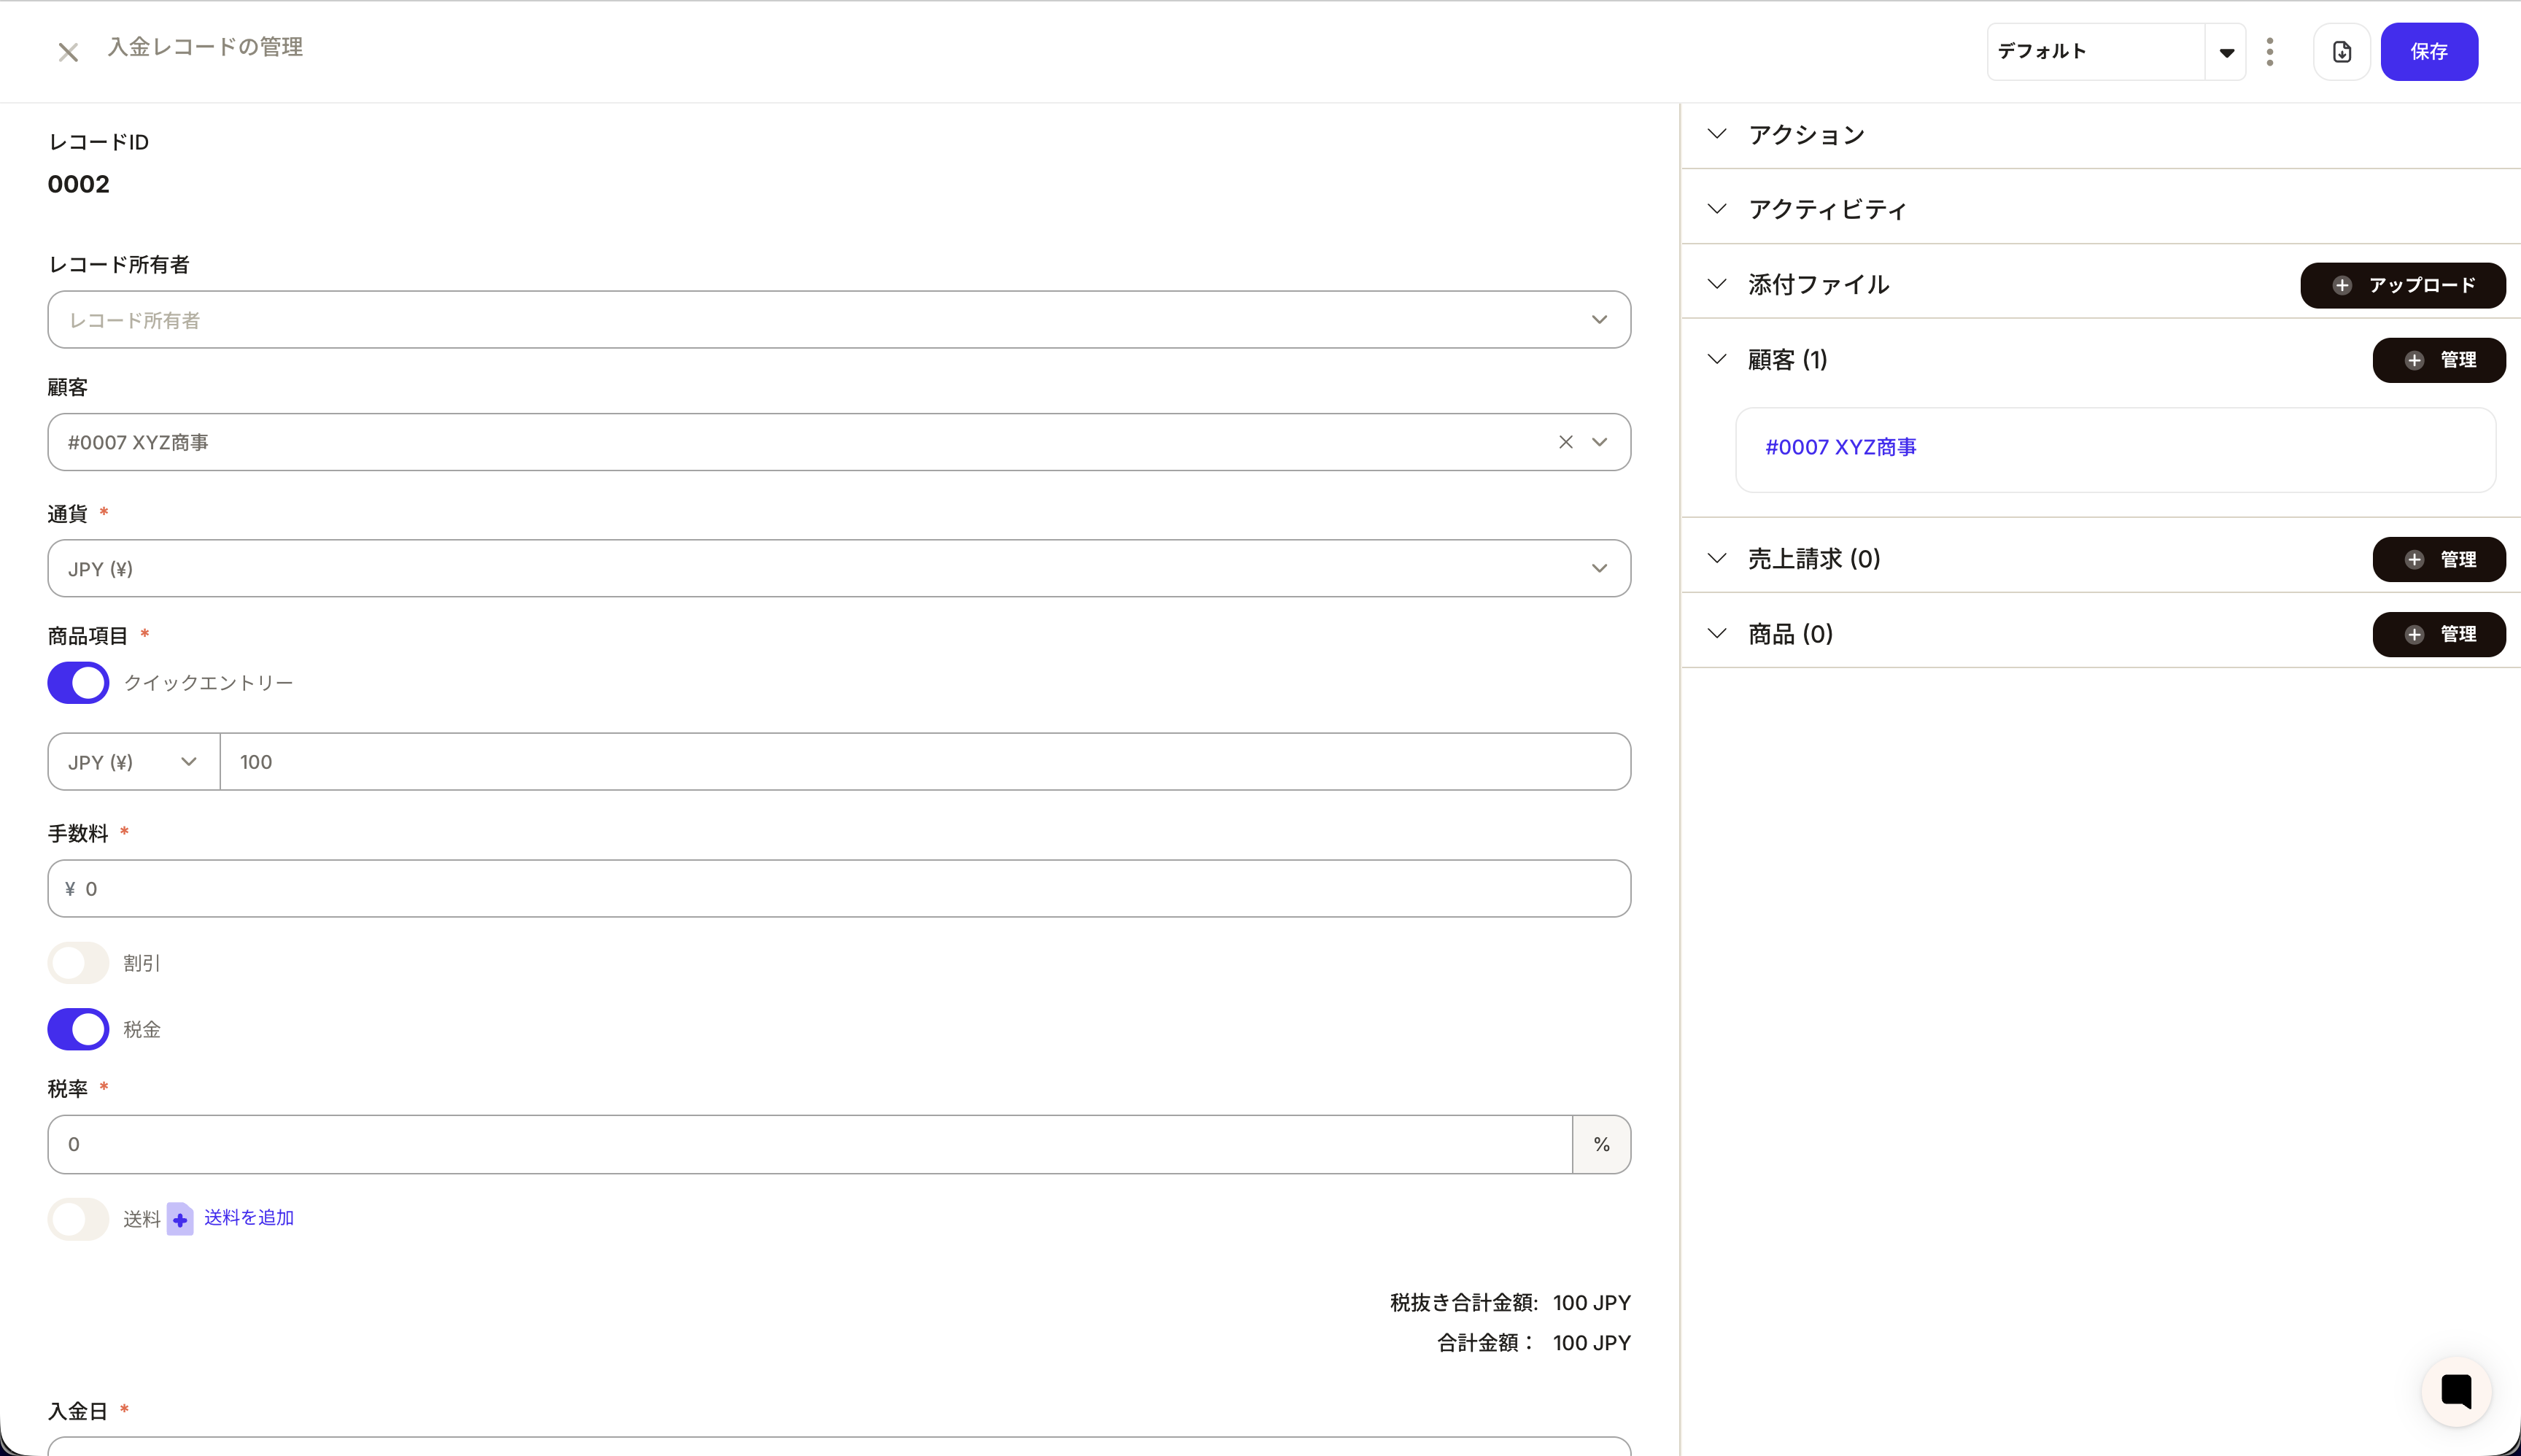Viewport: 2521px width, 1456px height.
Task: Open the 通貨 JPY (¥) dropdown
Action: pyautogui.click(x=838, y=569)
